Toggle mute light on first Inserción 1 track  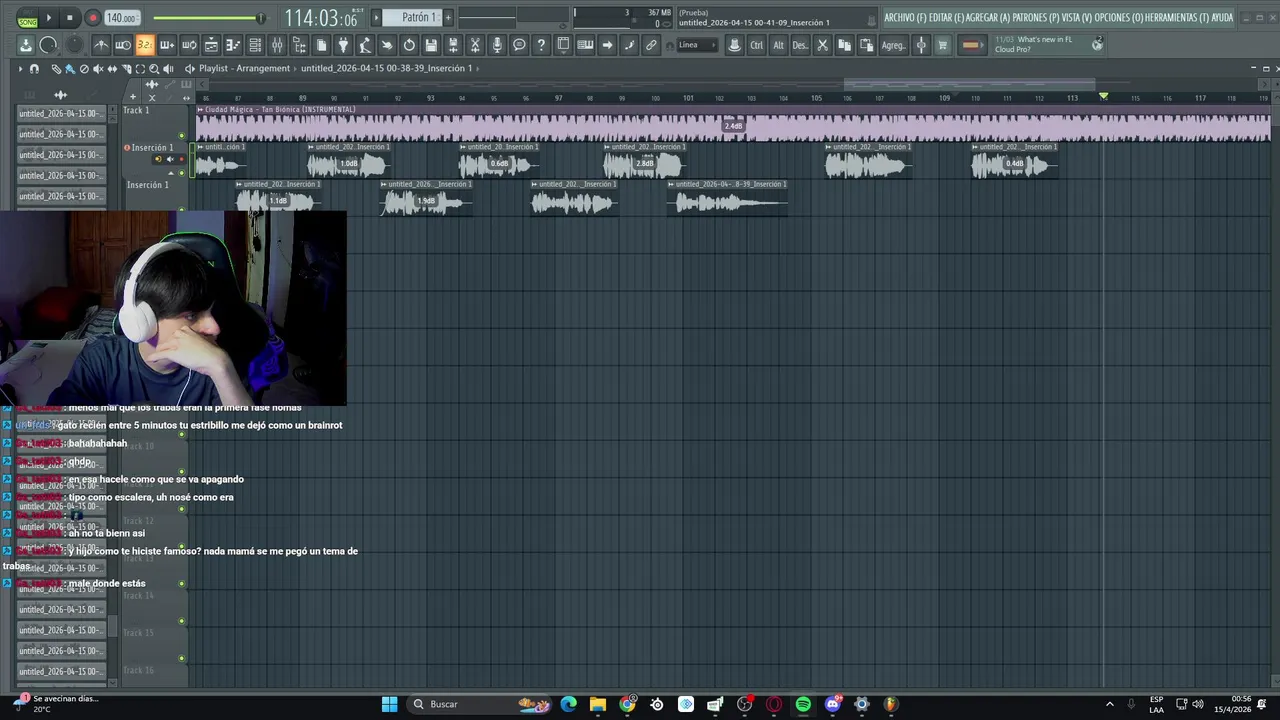181,172
